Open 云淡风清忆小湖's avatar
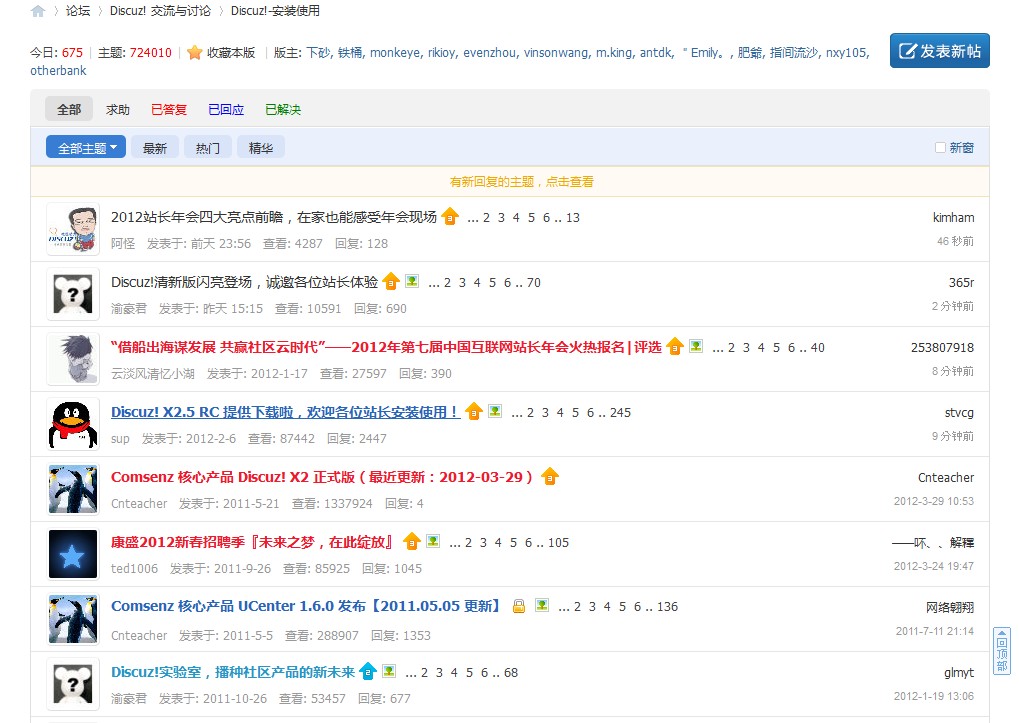Viewport: 1019px width, 723px height. click(x=73, y=359)
